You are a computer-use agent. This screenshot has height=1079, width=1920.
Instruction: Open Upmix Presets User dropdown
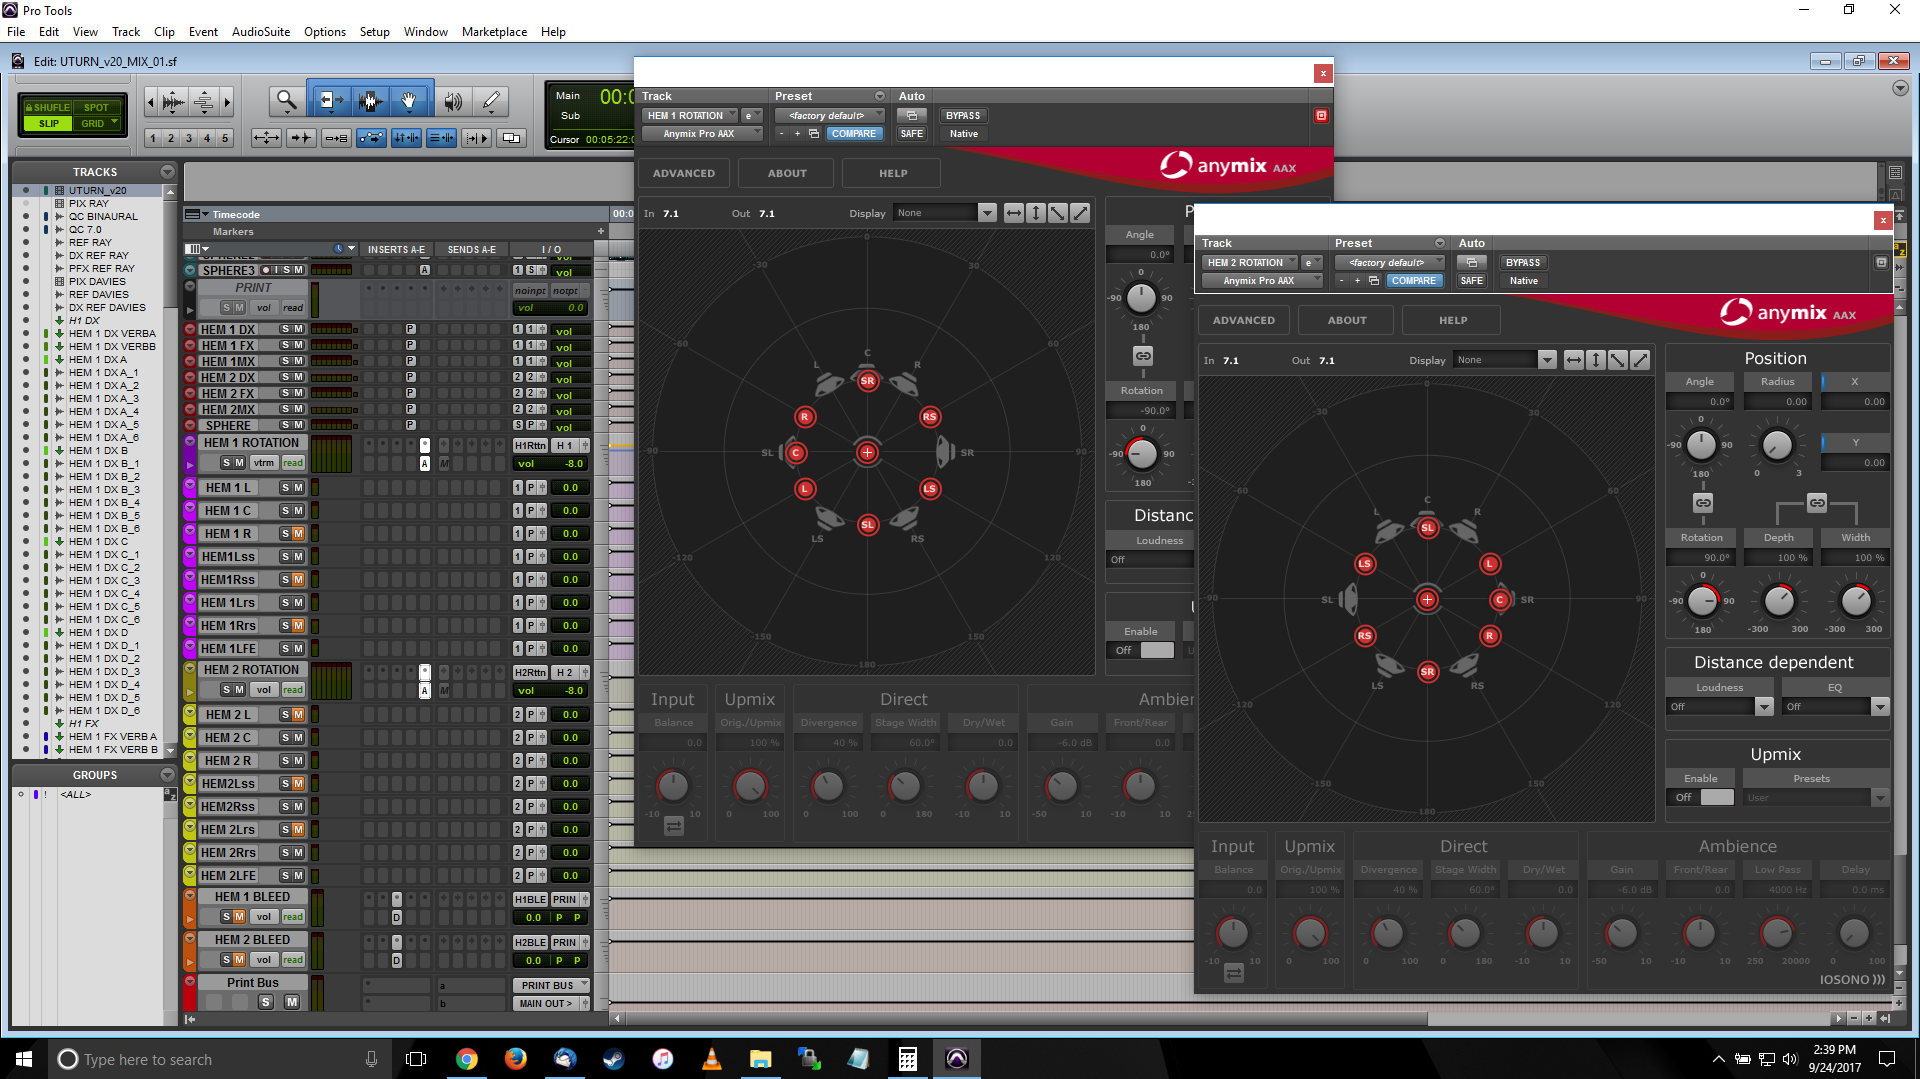[x=1815, y=798]
